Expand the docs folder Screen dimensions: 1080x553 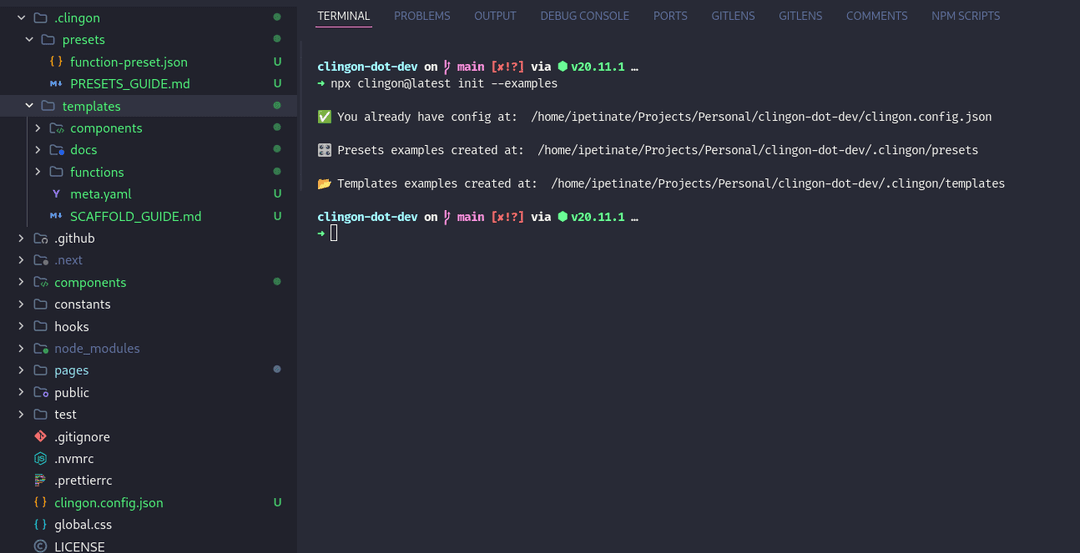coord(37,150)
